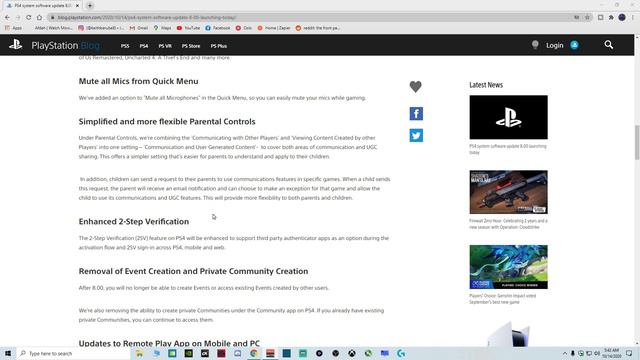Click the Simplified and more flexible Parental Controls heading
This screenshot has width=640, height=360.
tap(167, 122)
